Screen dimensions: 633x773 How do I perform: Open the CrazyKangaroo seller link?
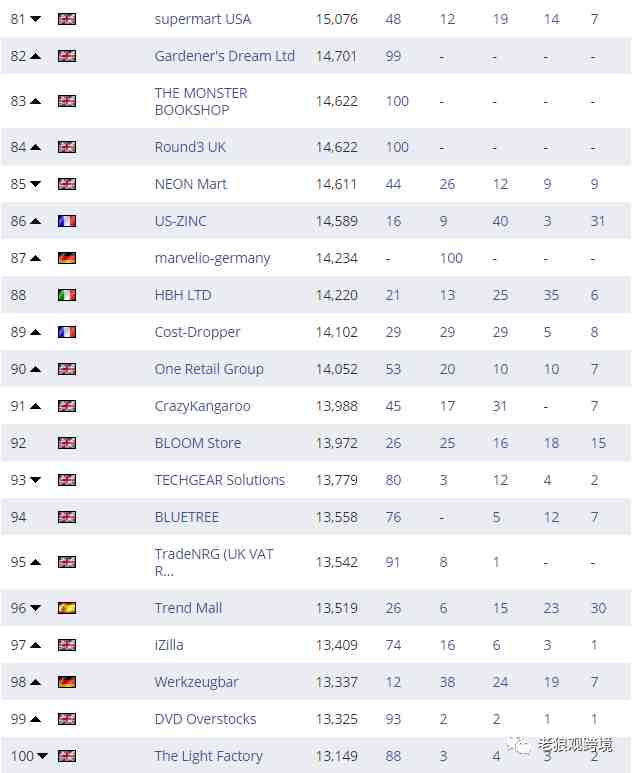pos(203,406)
